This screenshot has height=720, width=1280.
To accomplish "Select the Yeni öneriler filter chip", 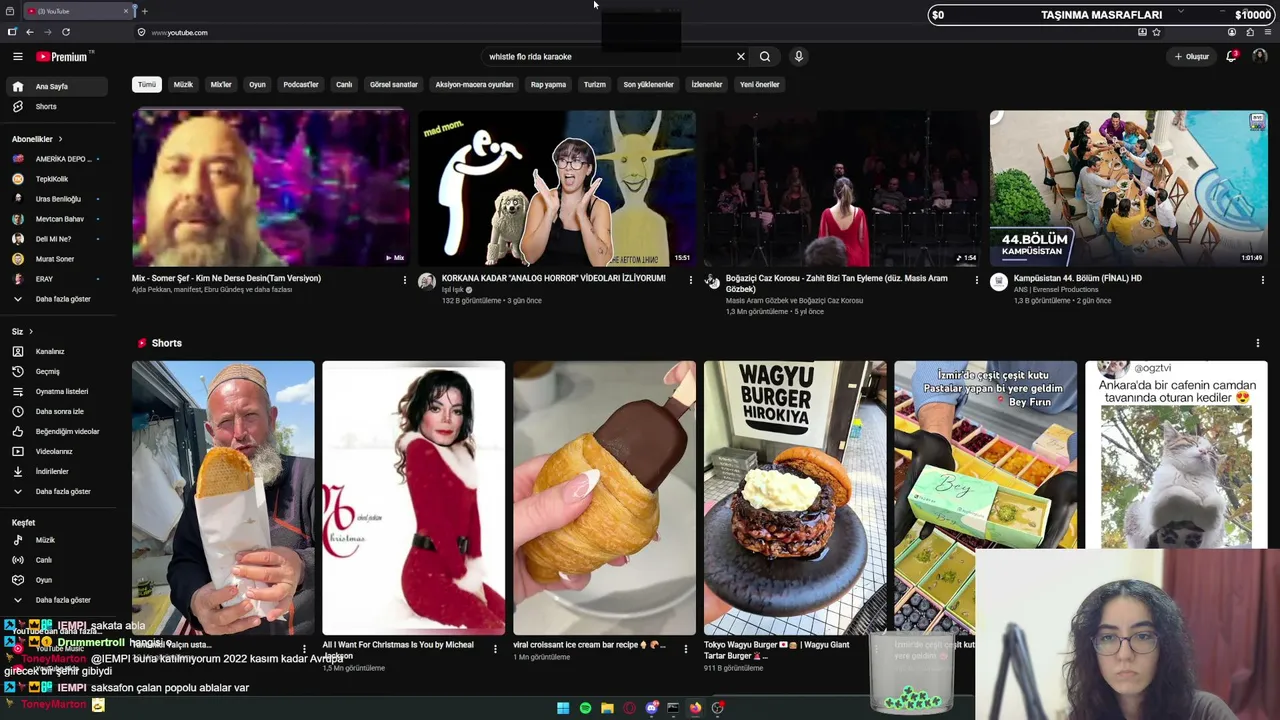I will 760,85.
